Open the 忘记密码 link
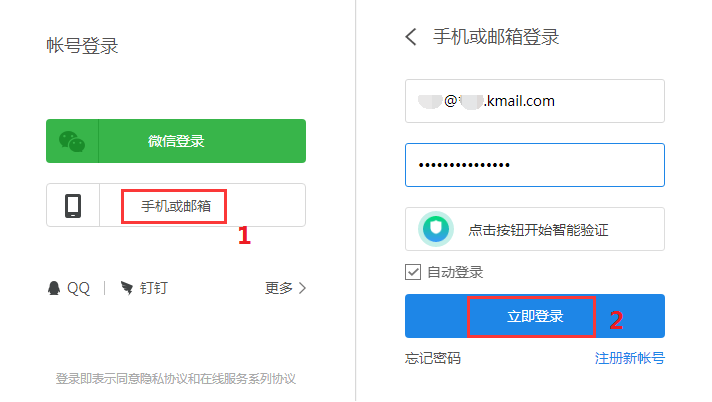 (x=433, y=358)
